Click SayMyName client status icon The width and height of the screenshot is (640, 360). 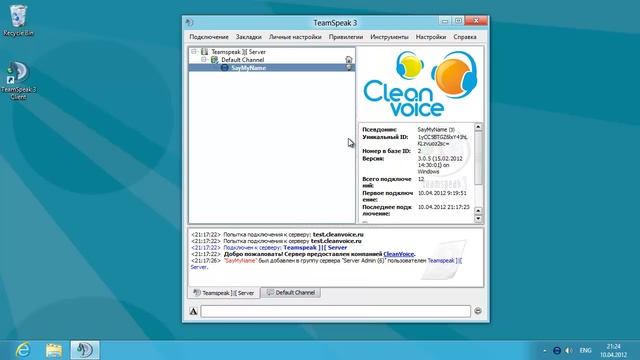click(x=224, y=68)
